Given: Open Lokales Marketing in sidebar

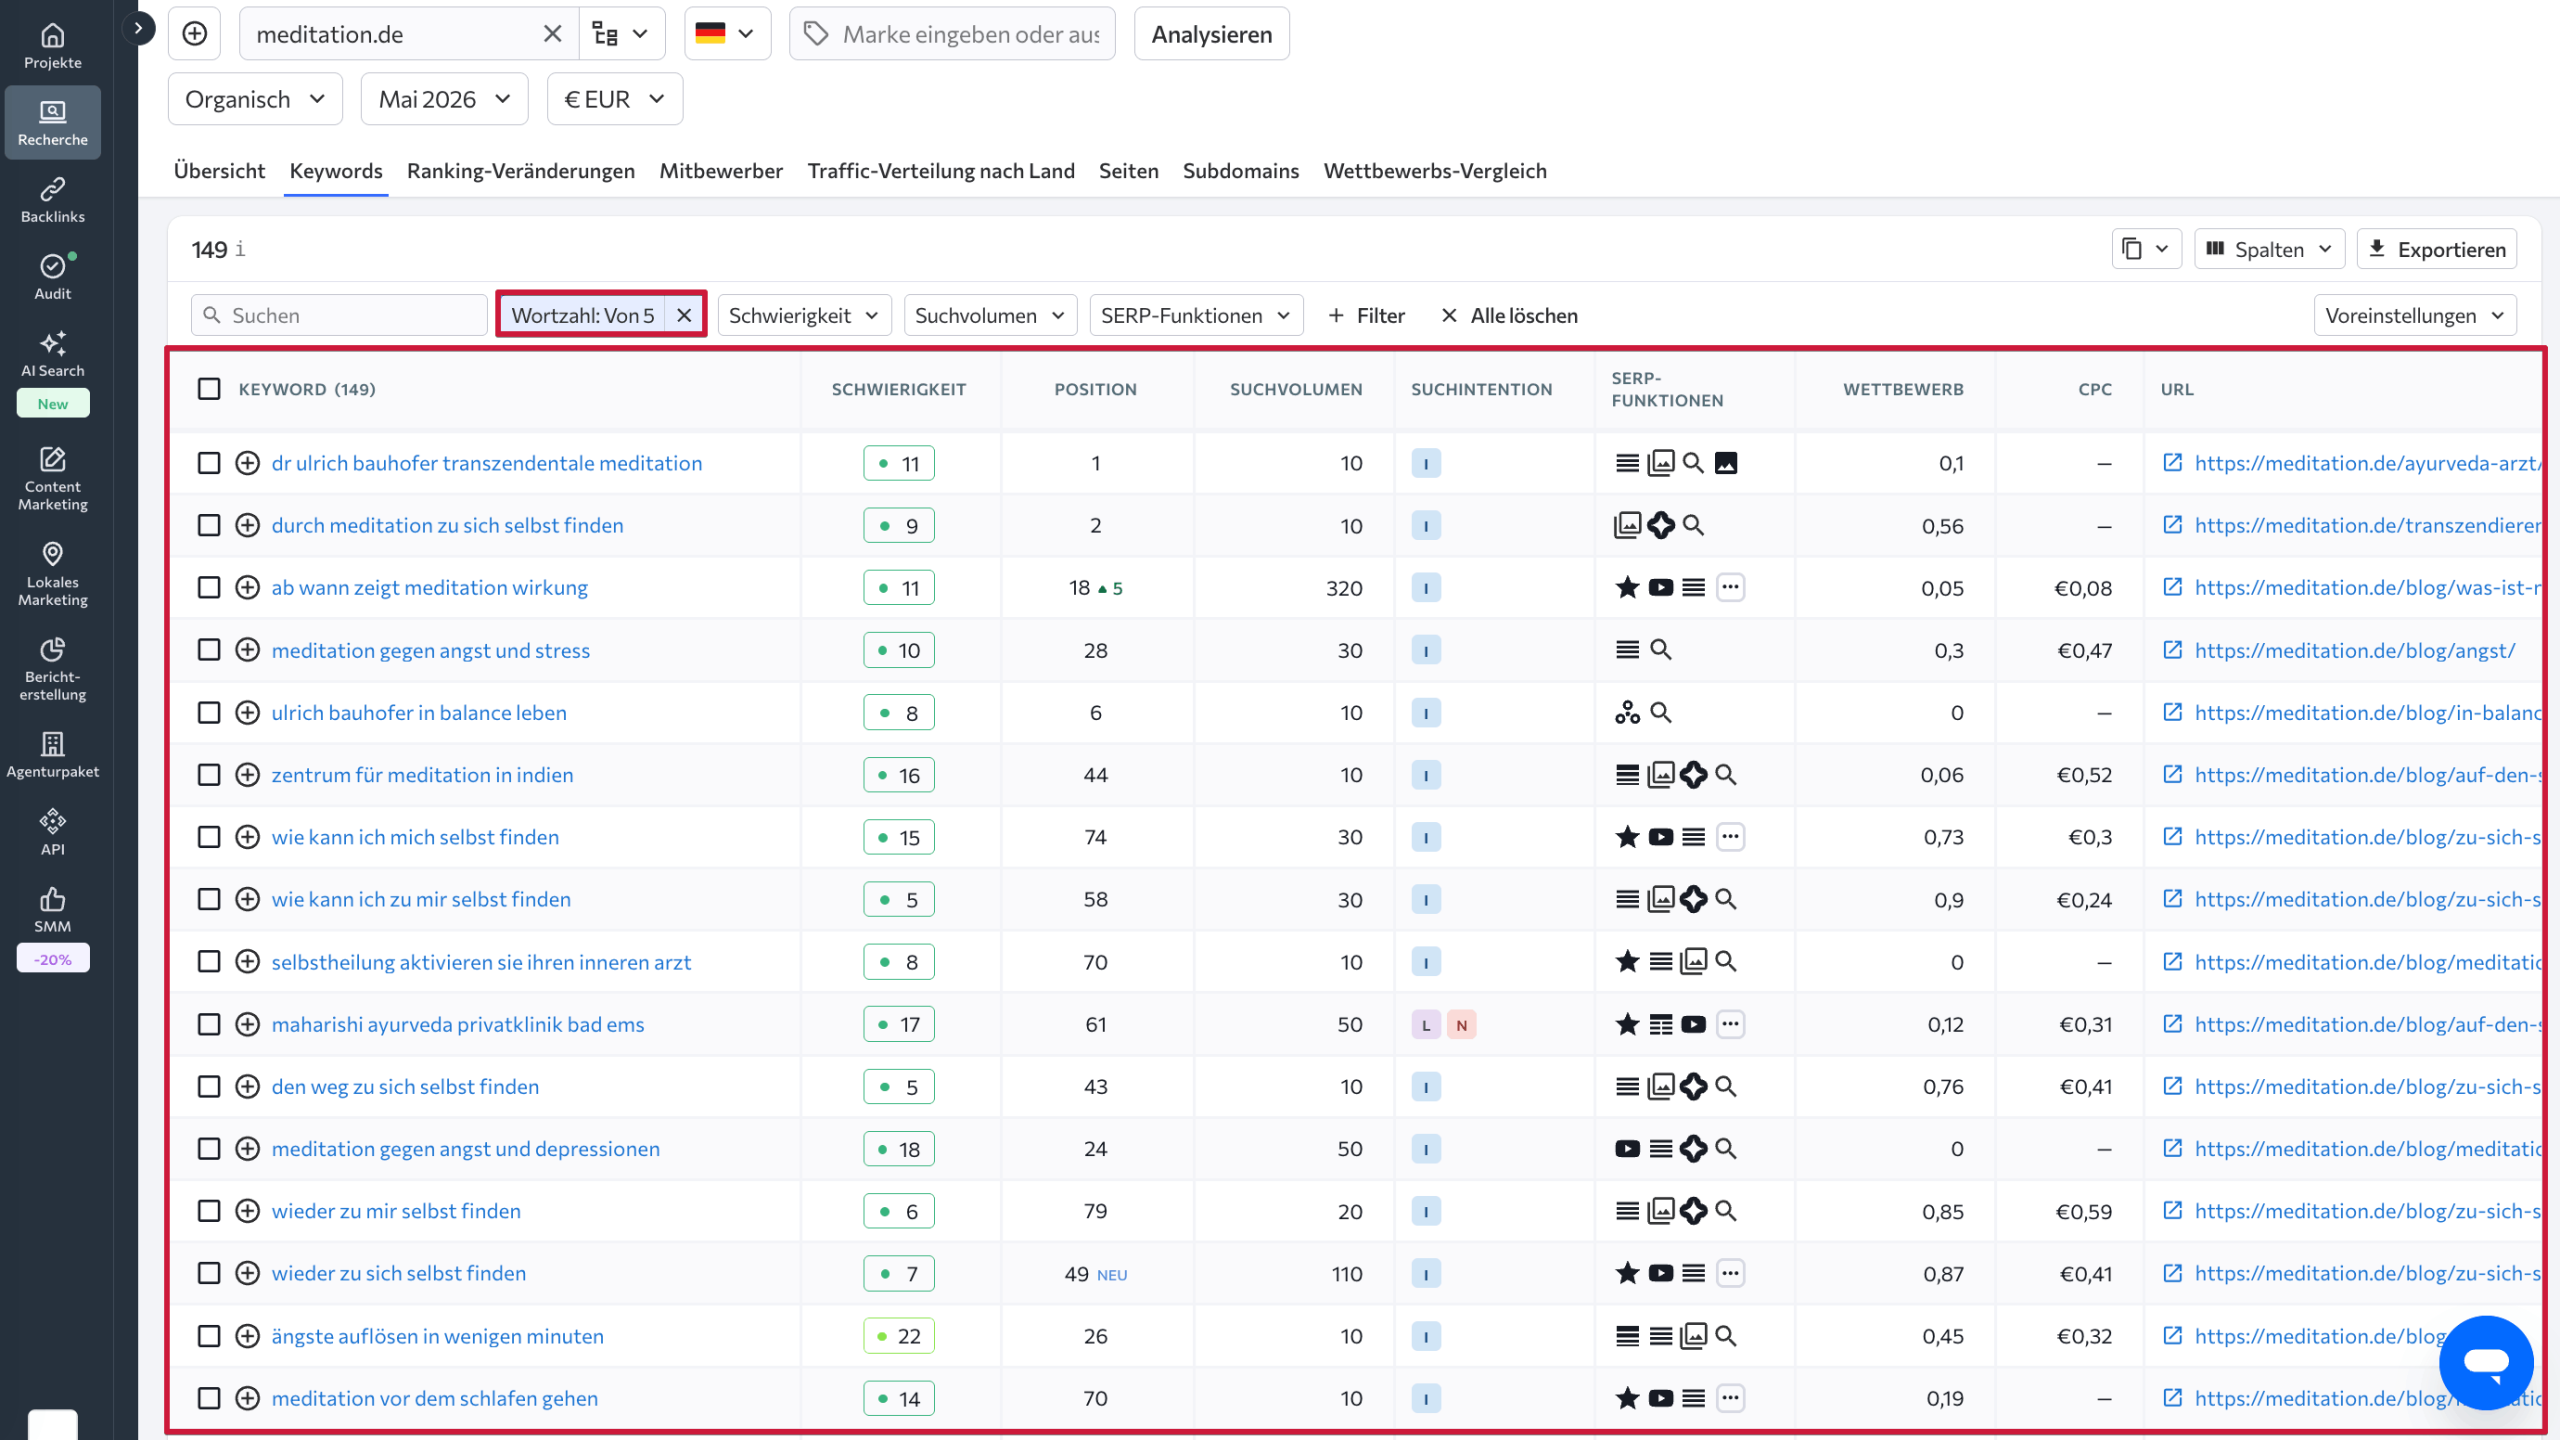Looking at the screenshot, I should coord(52,574).
